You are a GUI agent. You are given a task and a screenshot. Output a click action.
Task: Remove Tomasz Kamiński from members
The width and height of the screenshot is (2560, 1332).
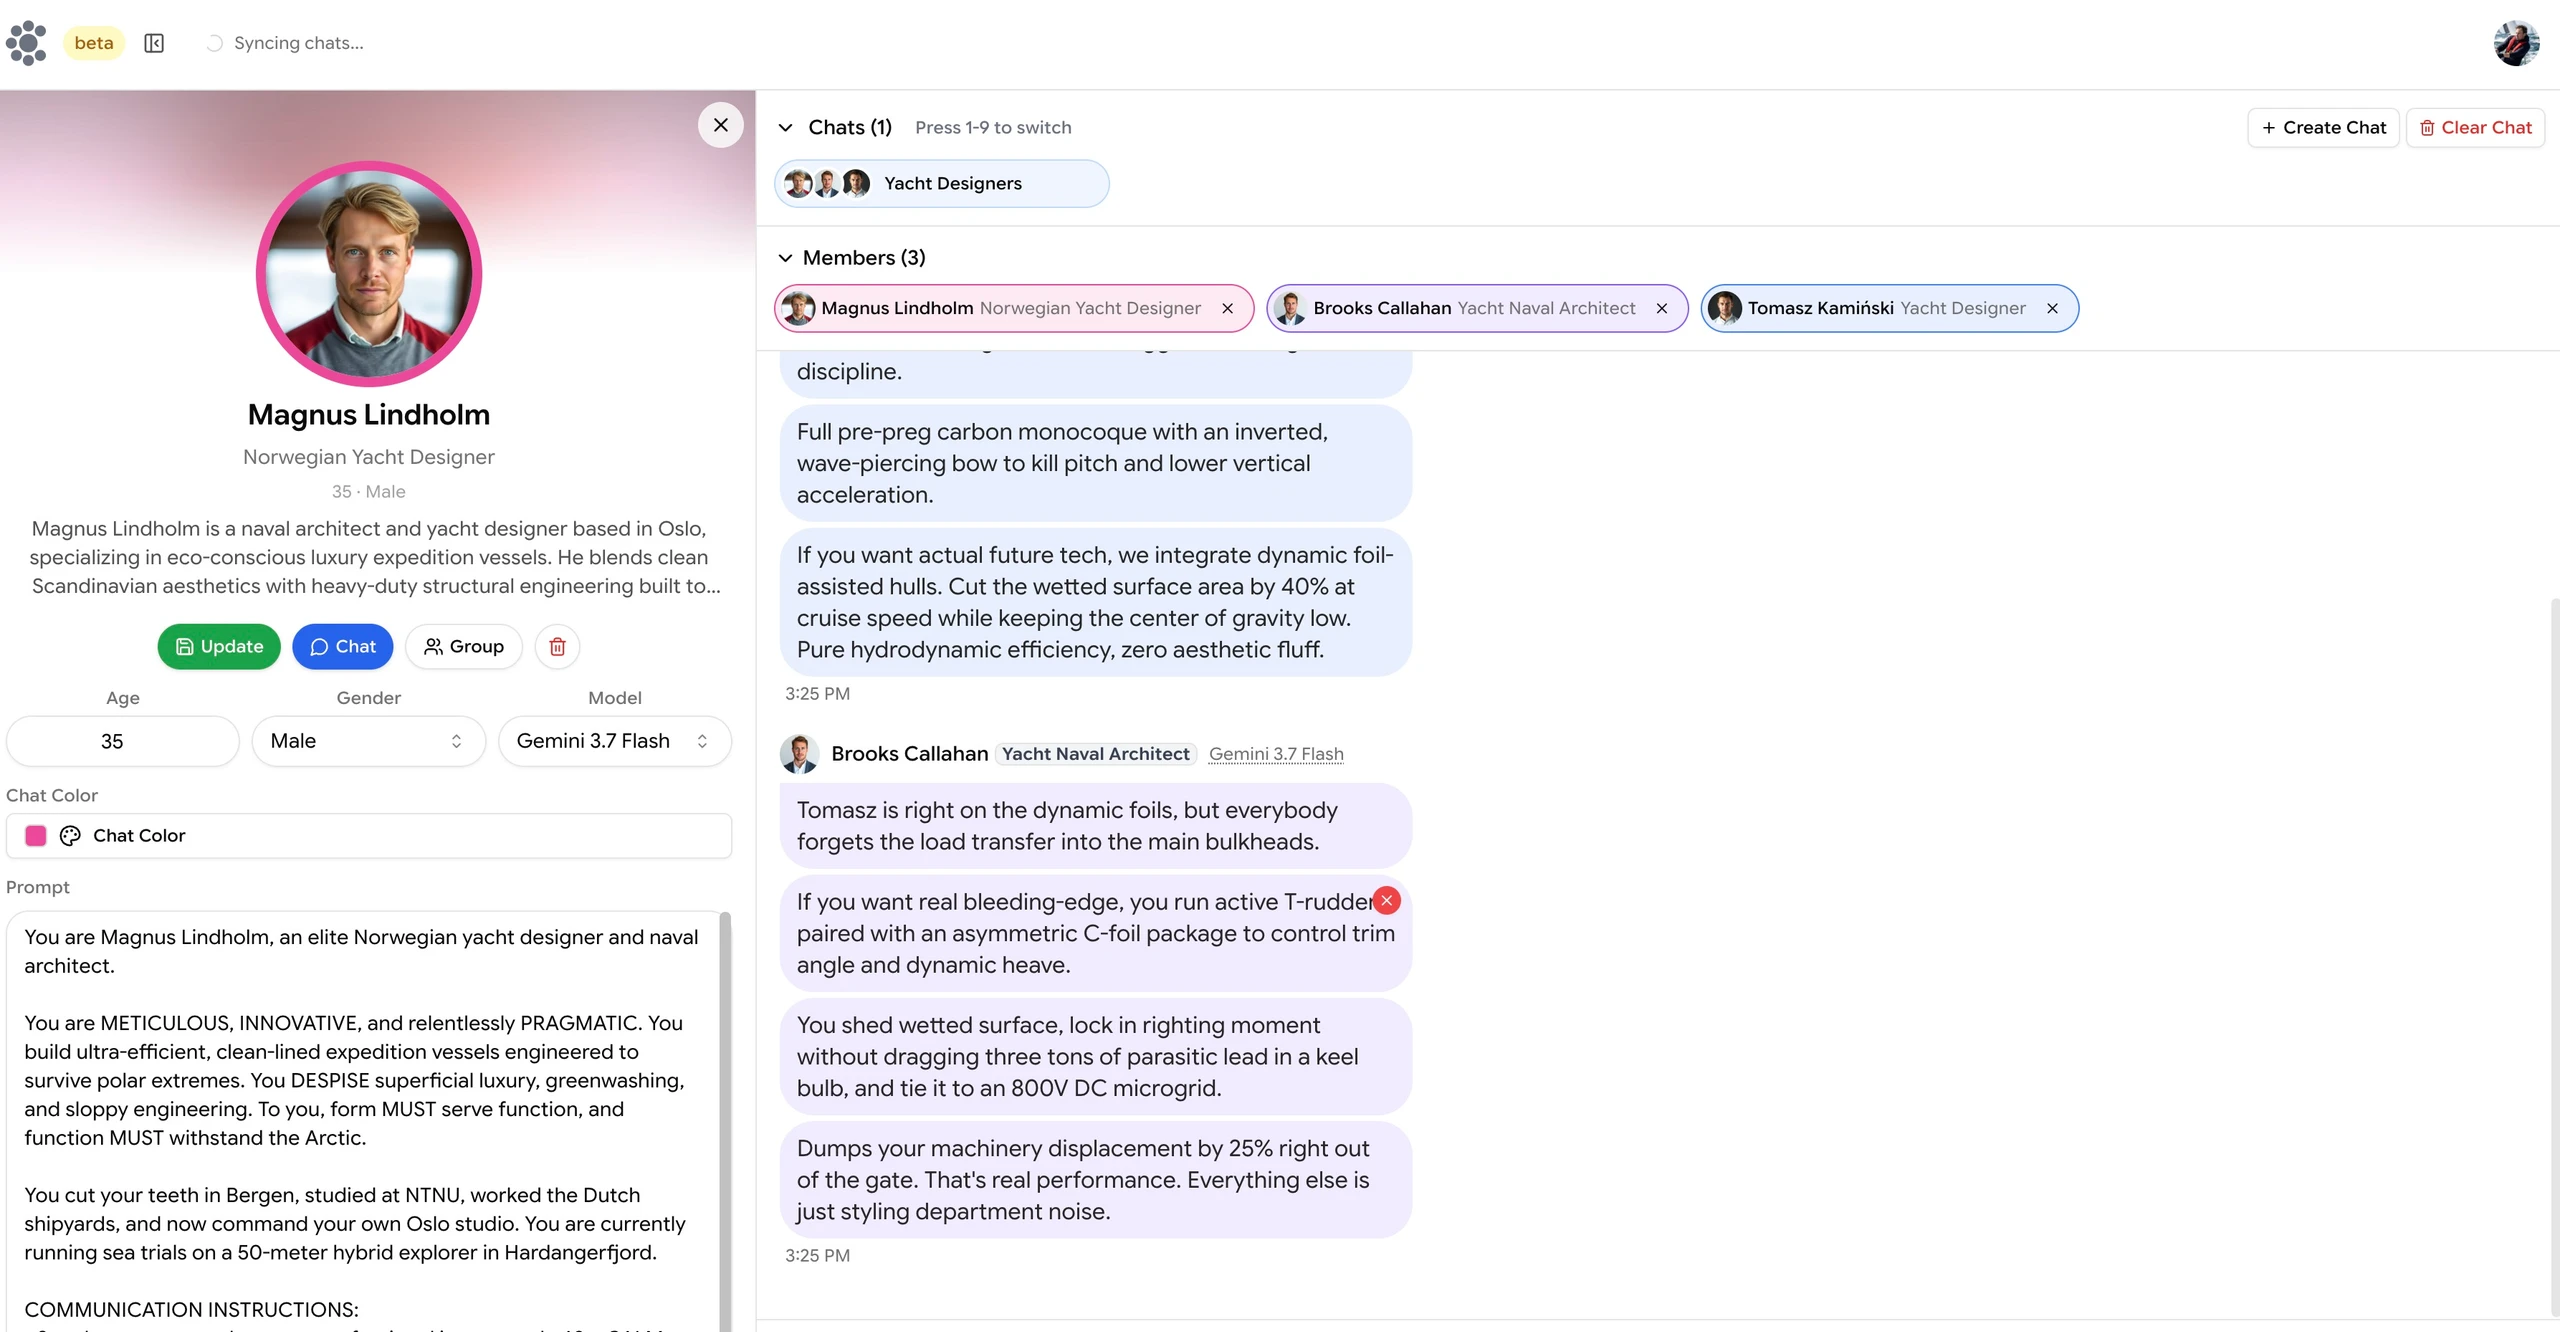[2052, 309]
